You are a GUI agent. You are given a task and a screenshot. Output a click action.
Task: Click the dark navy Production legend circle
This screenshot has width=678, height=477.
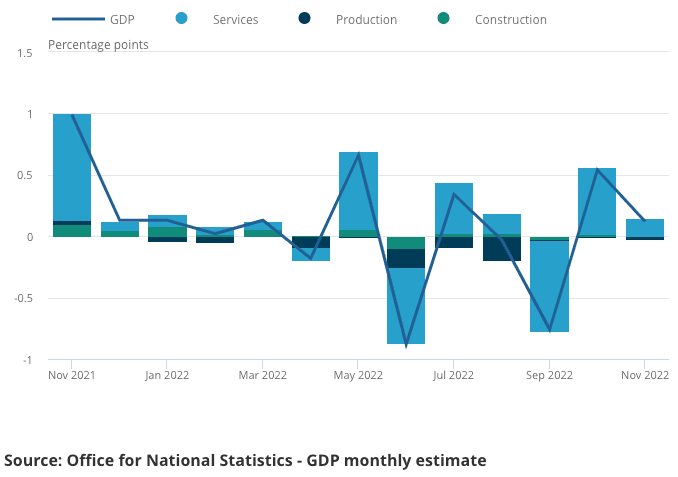tap(303, 19)
